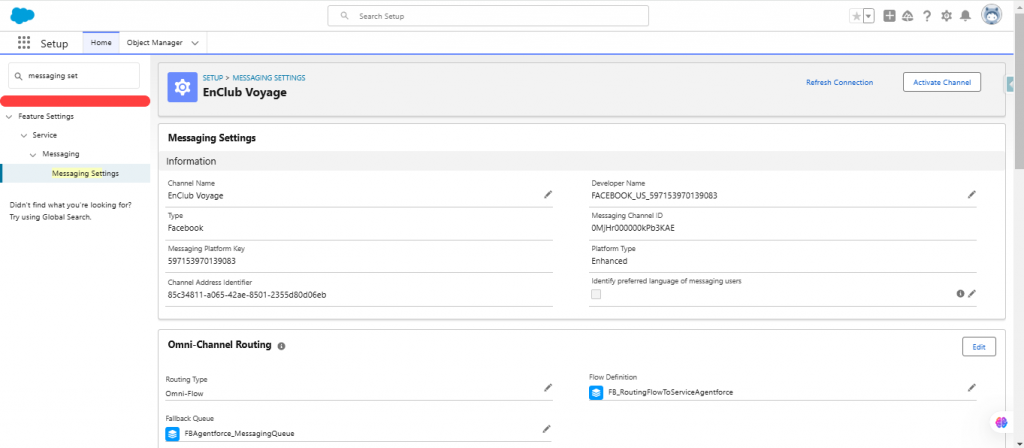Open Global Actions plus icon
Screen dimensions: 1024x448
coord(889,16)
